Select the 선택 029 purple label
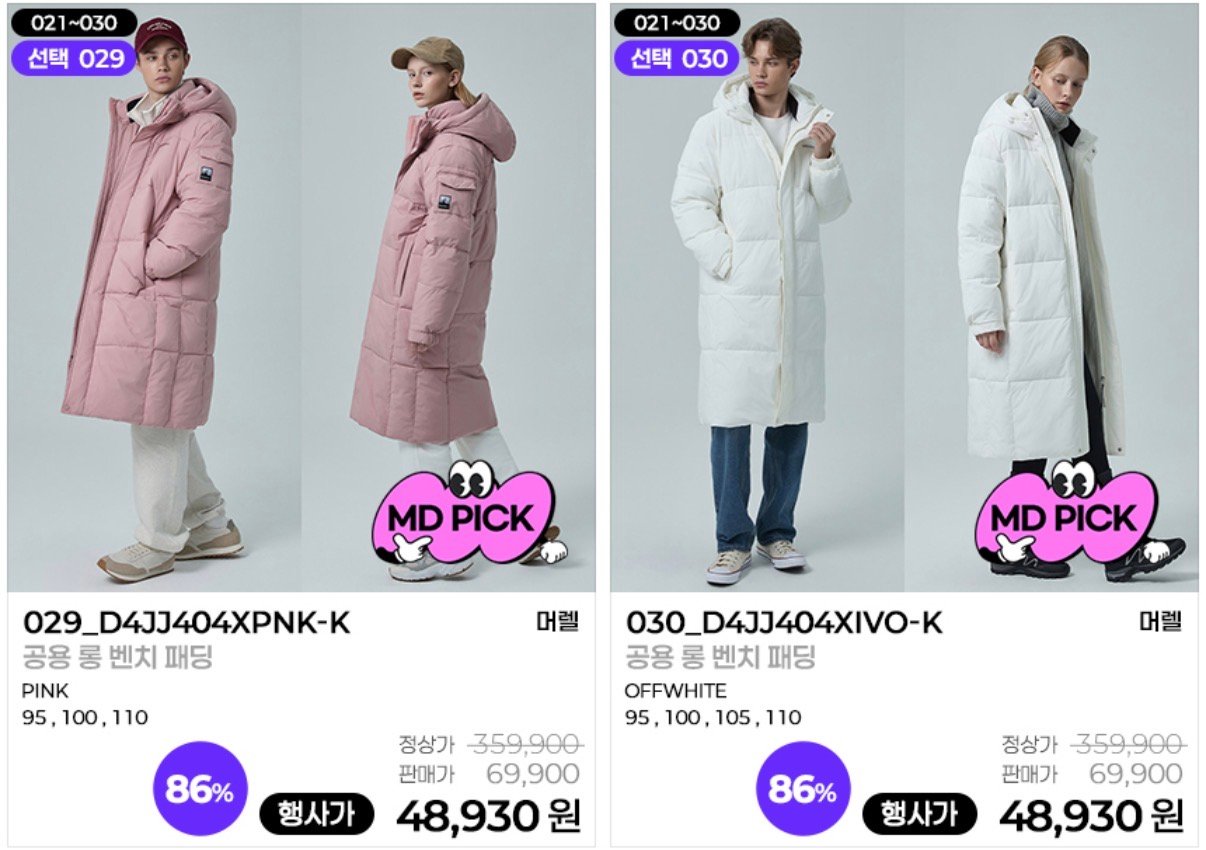1206x850 pixels. (74, 59)
